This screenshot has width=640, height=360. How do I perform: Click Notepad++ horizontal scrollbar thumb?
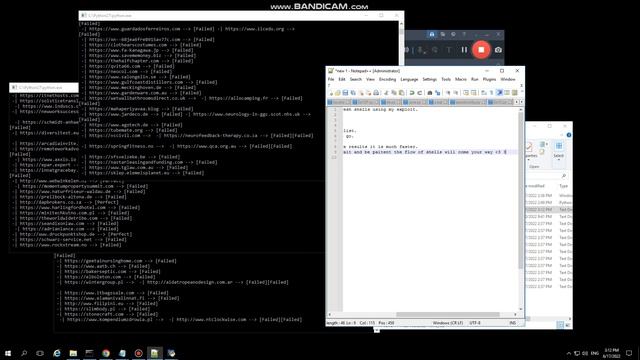(x=448, y=315)
